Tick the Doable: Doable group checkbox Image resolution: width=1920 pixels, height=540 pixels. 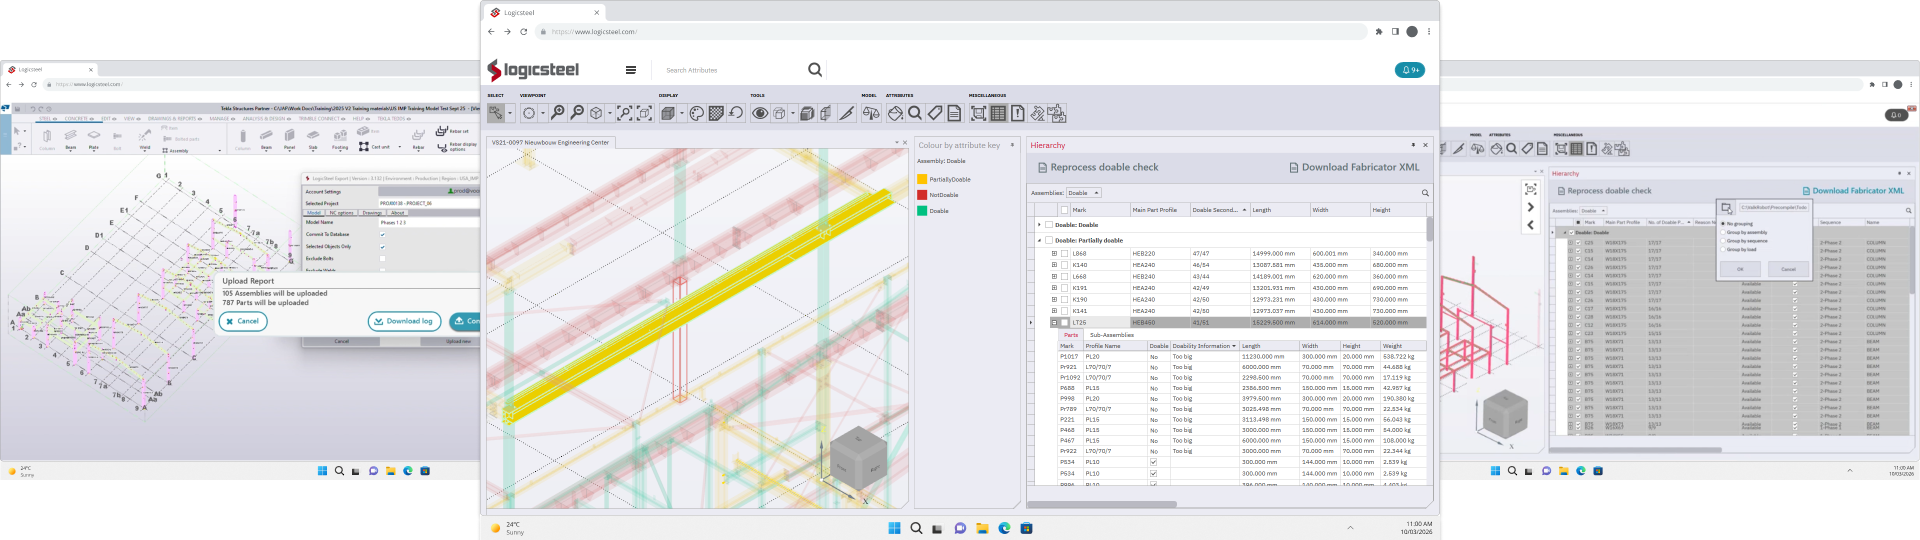point(1048,225)
